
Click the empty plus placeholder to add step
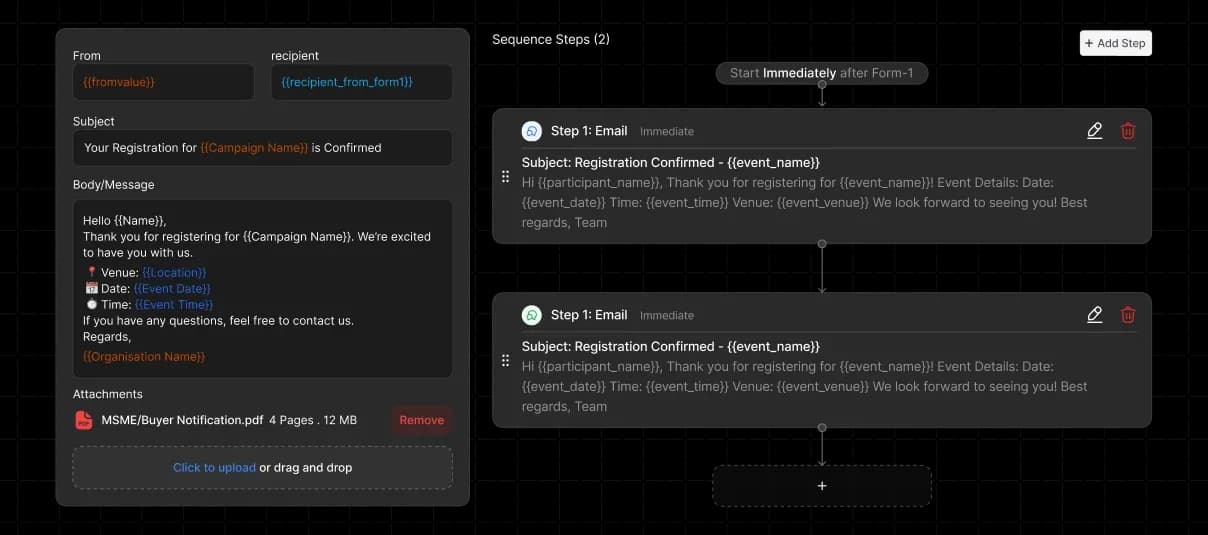[822, 486]
